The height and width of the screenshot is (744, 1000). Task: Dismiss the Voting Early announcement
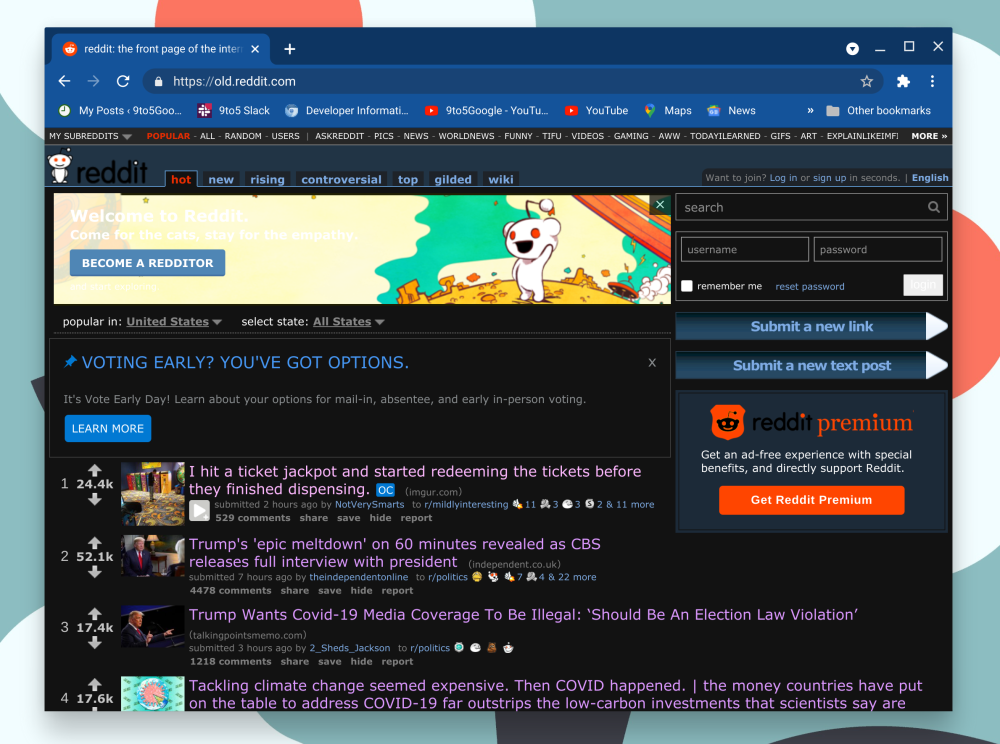coord(652,363)
